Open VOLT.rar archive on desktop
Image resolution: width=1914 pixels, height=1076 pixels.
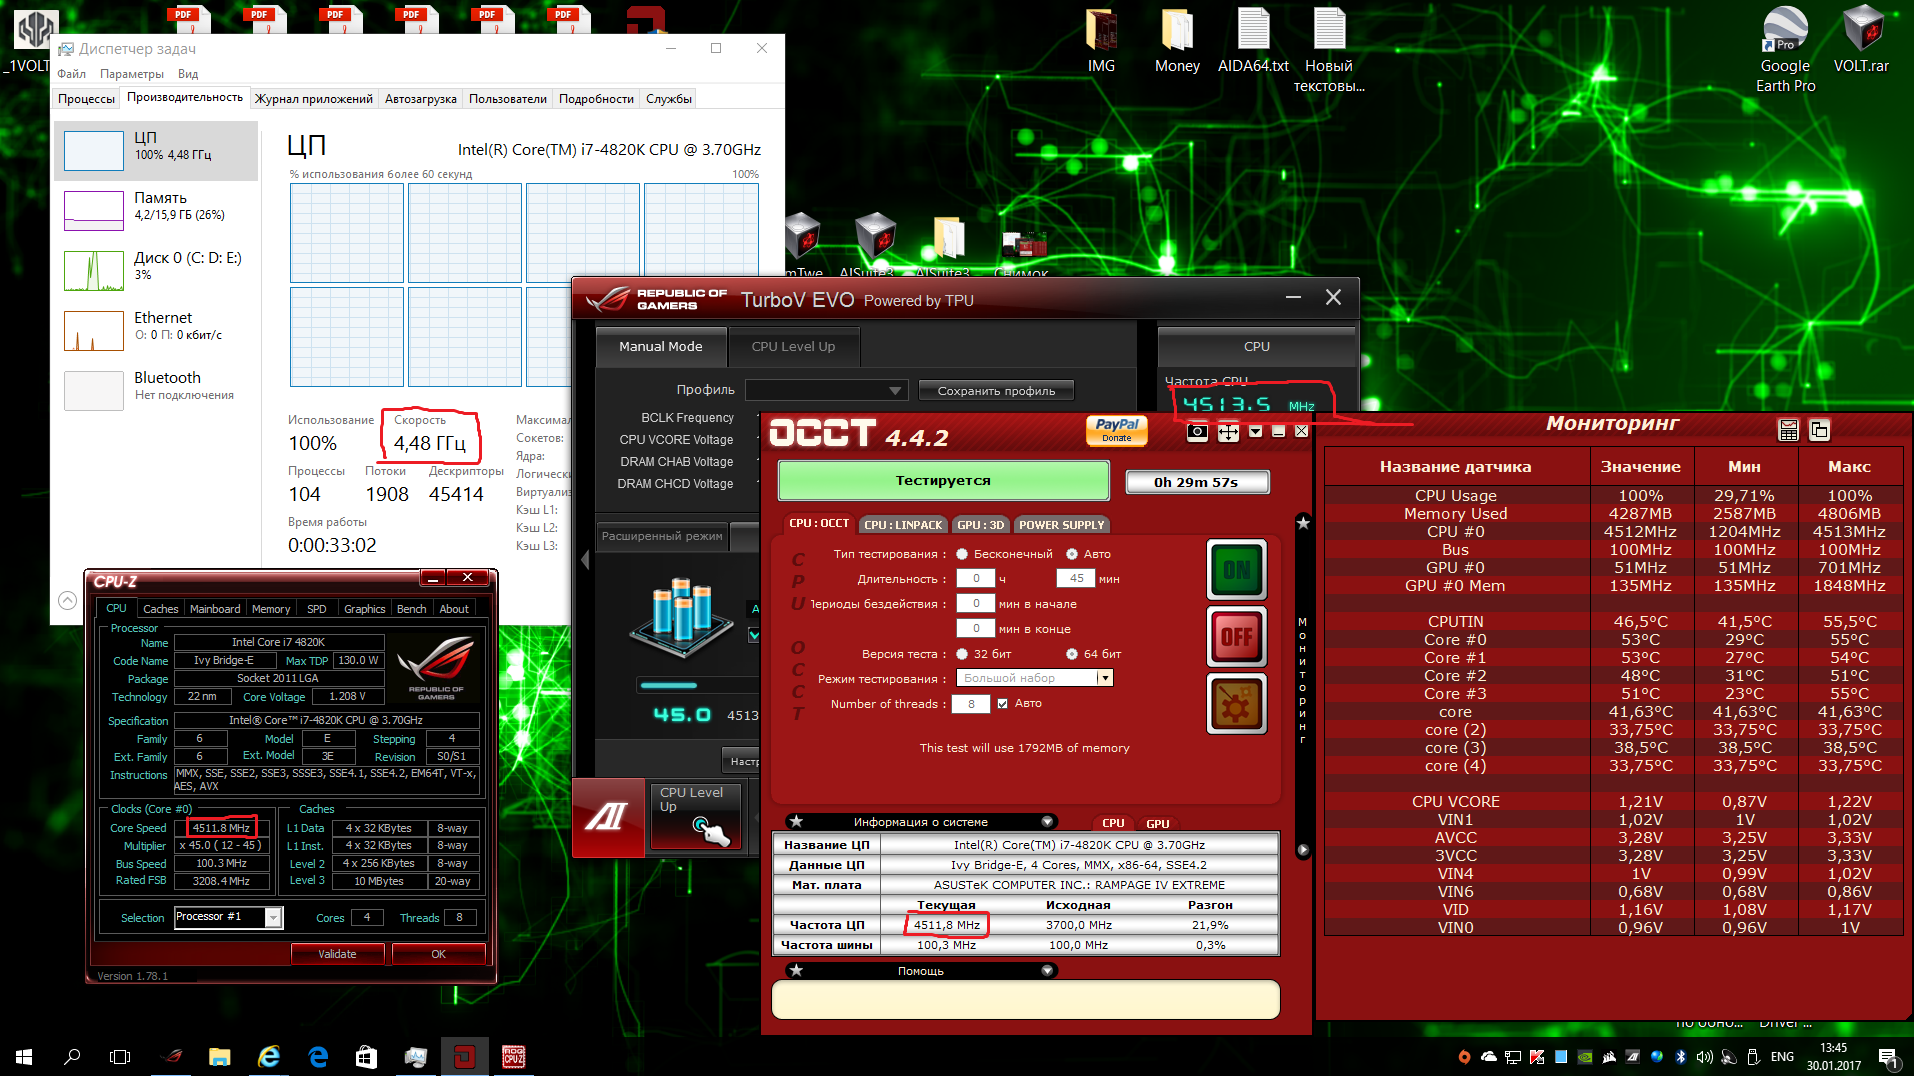click(x=1861, y=41)
